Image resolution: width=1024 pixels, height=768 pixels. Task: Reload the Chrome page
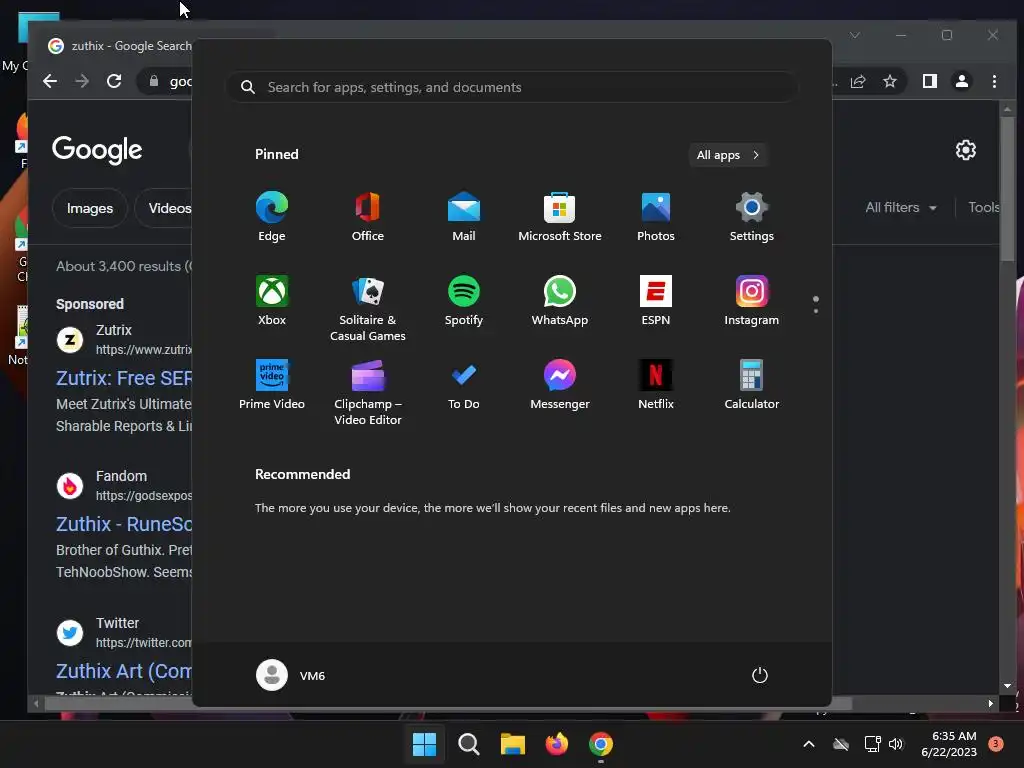tap(114, 81)
